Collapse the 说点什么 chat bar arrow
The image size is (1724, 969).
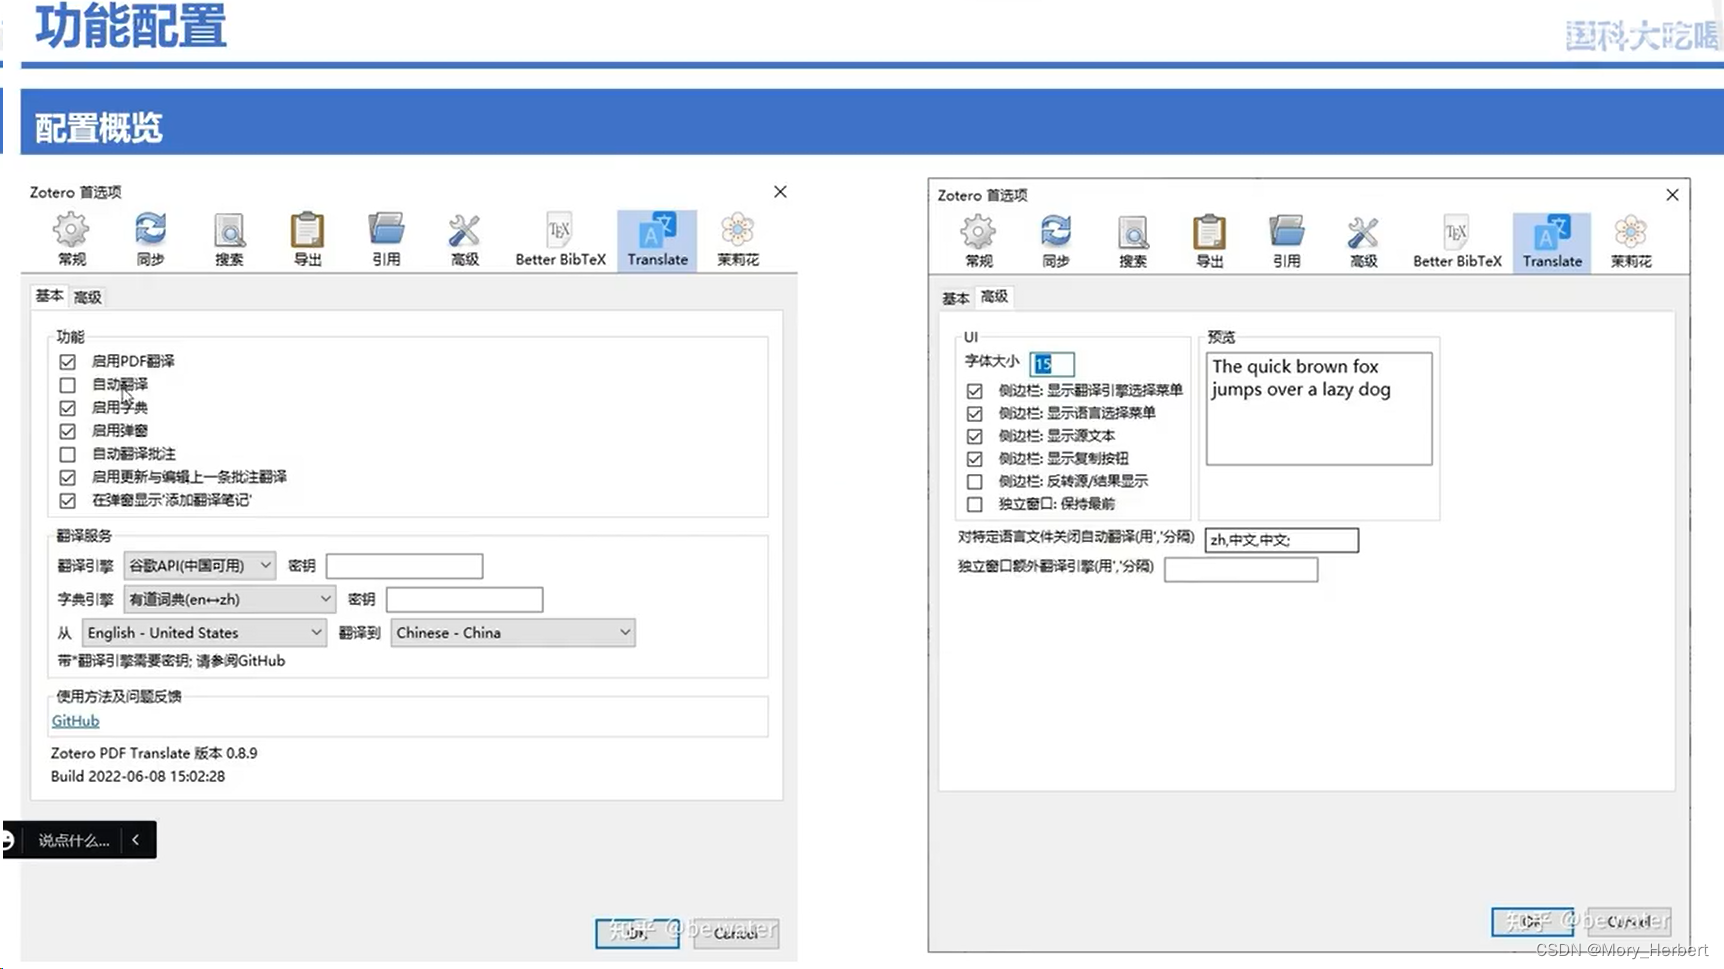(136, 840)
